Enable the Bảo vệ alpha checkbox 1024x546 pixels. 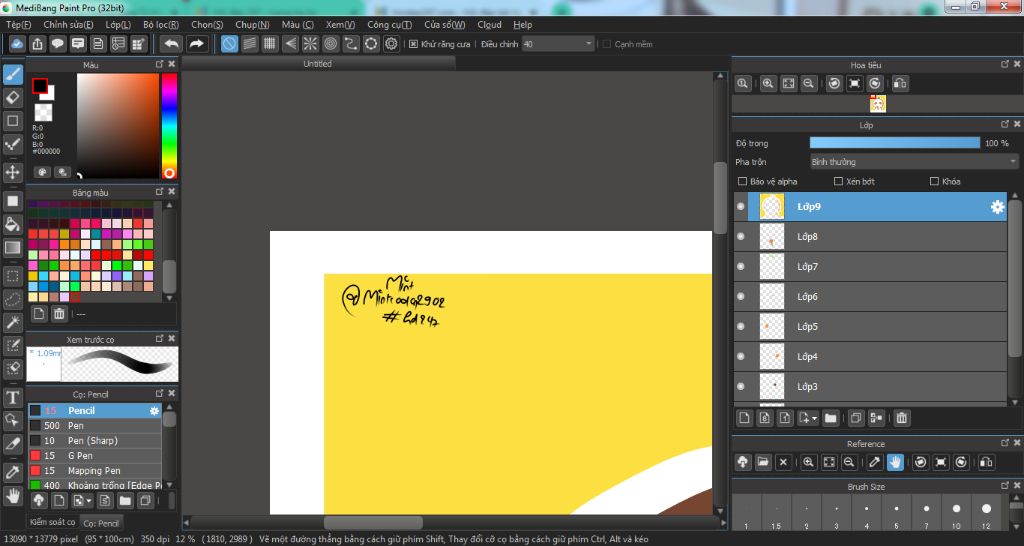click(742, 182)
